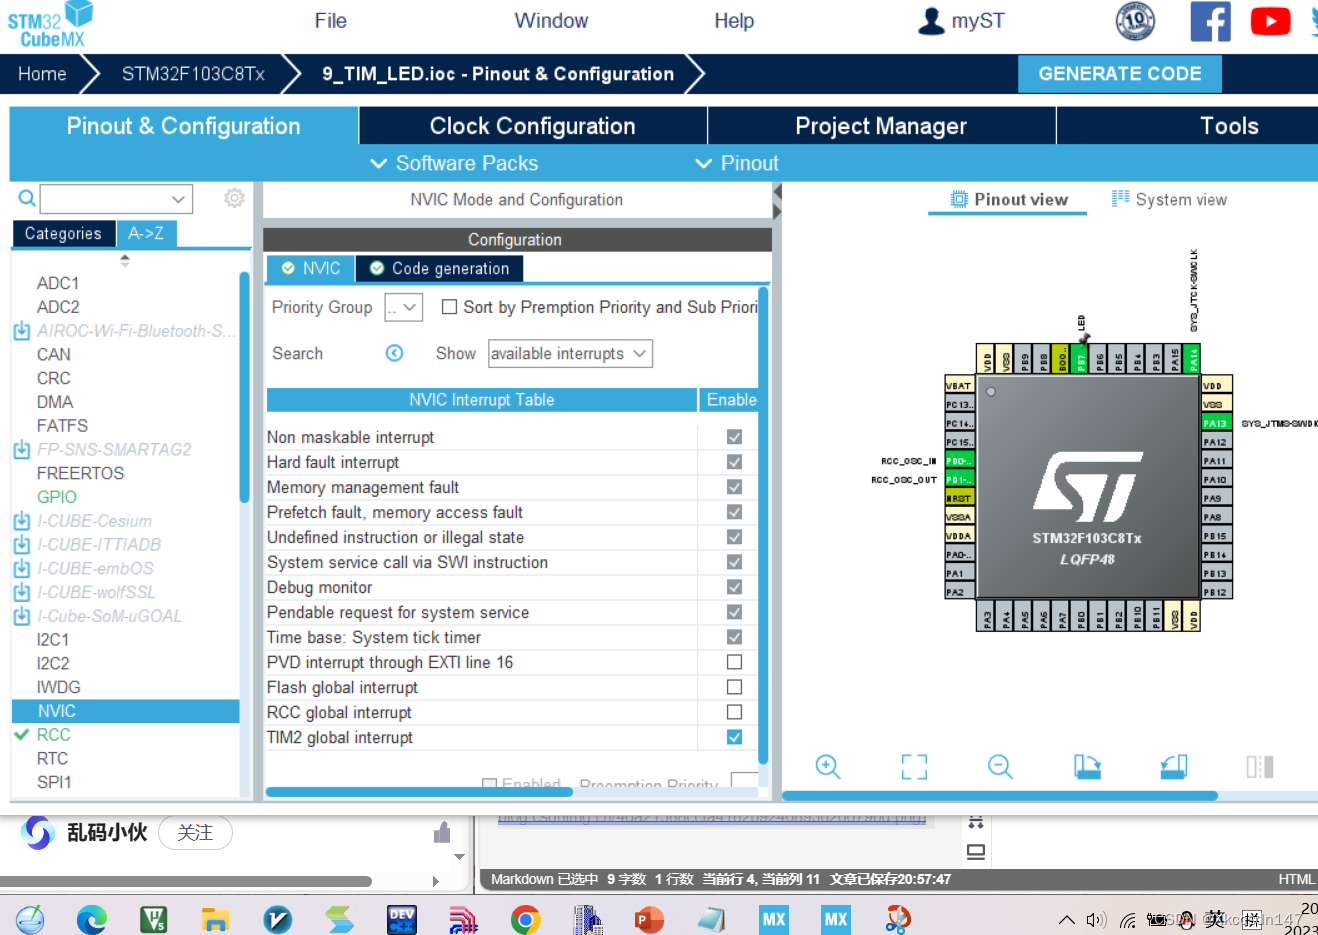1318x935 pixels.
Task: Click the thumbs-up icon in the CSDN bar
Action: click(442, 832)
